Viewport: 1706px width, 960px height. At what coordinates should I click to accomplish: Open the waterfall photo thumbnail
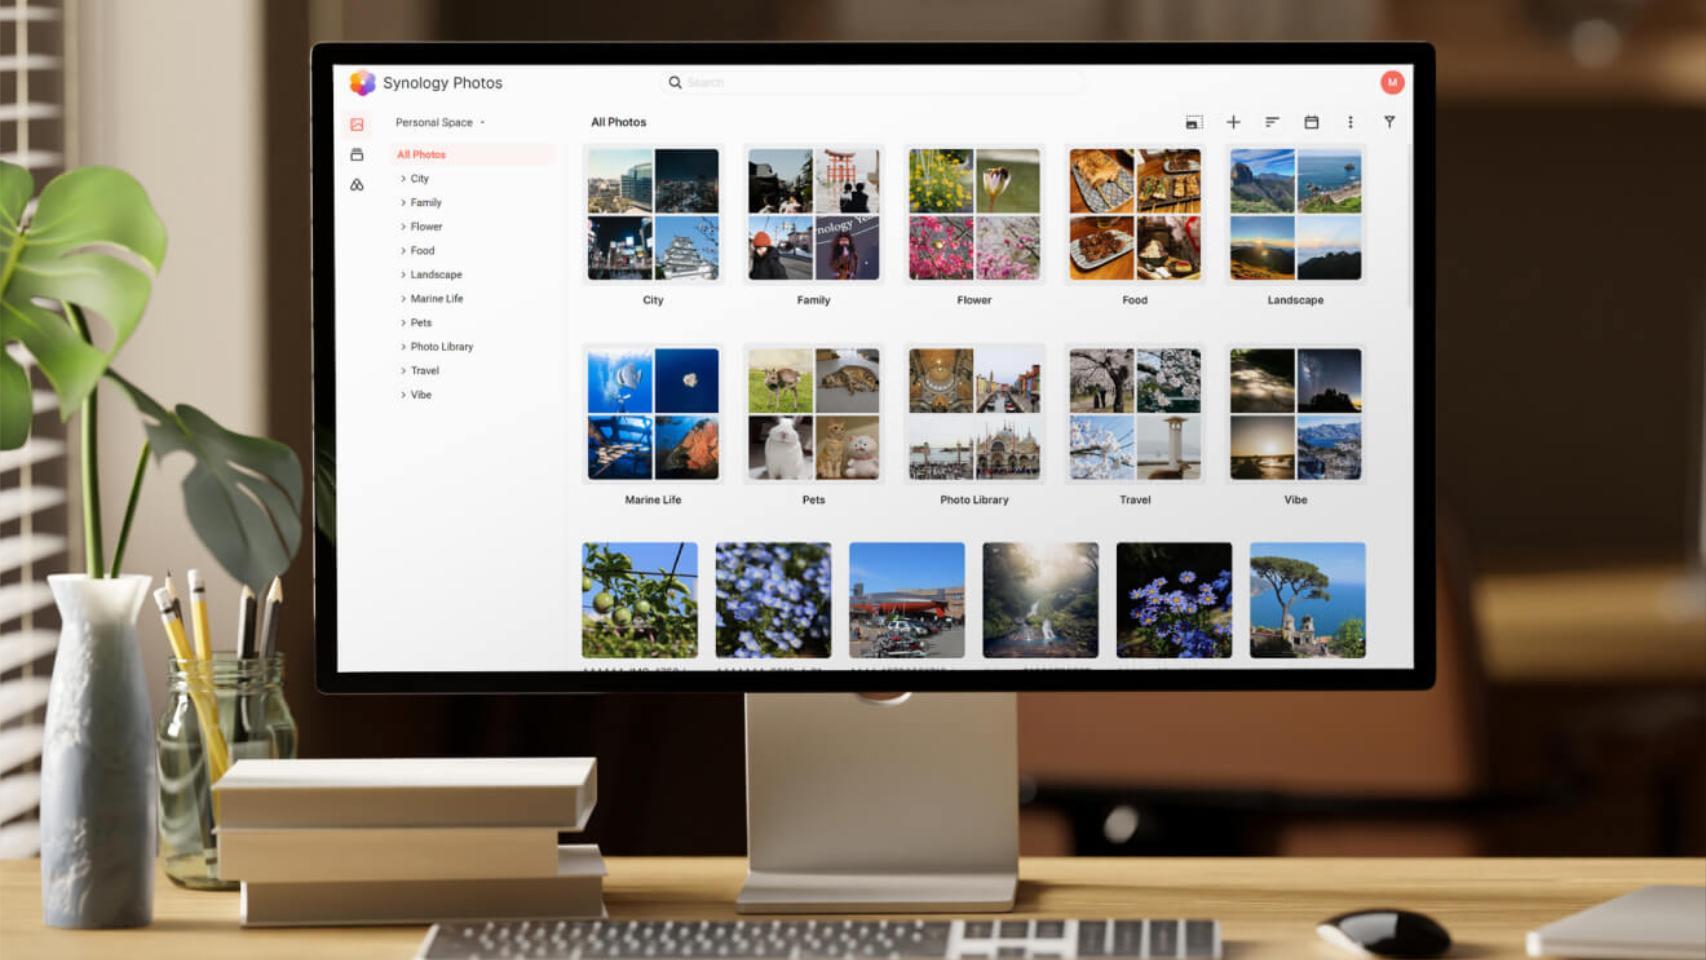[x=1040, y=598]
